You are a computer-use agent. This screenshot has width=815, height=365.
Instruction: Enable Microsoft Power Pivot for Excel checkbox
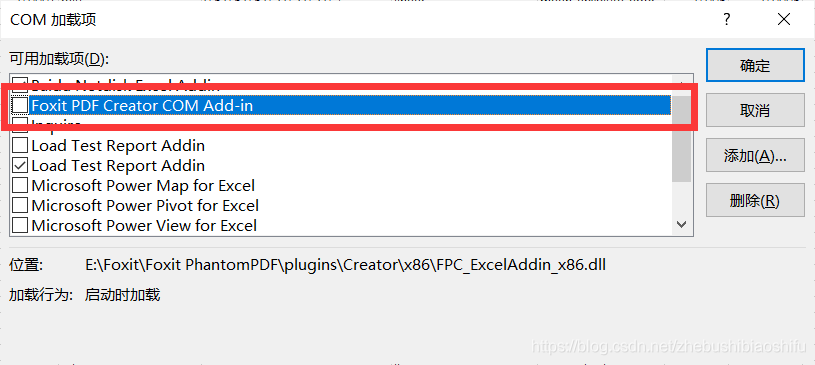[20, 205]
